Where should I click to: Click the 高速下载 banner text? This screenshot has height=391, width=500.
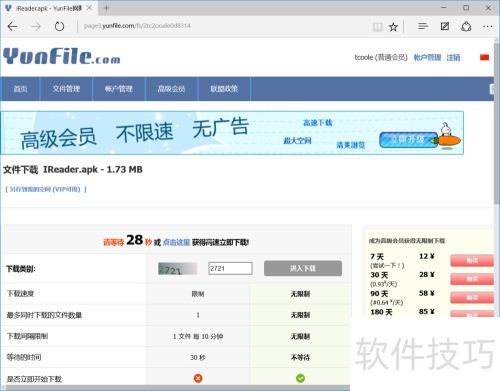click(318, 123)
